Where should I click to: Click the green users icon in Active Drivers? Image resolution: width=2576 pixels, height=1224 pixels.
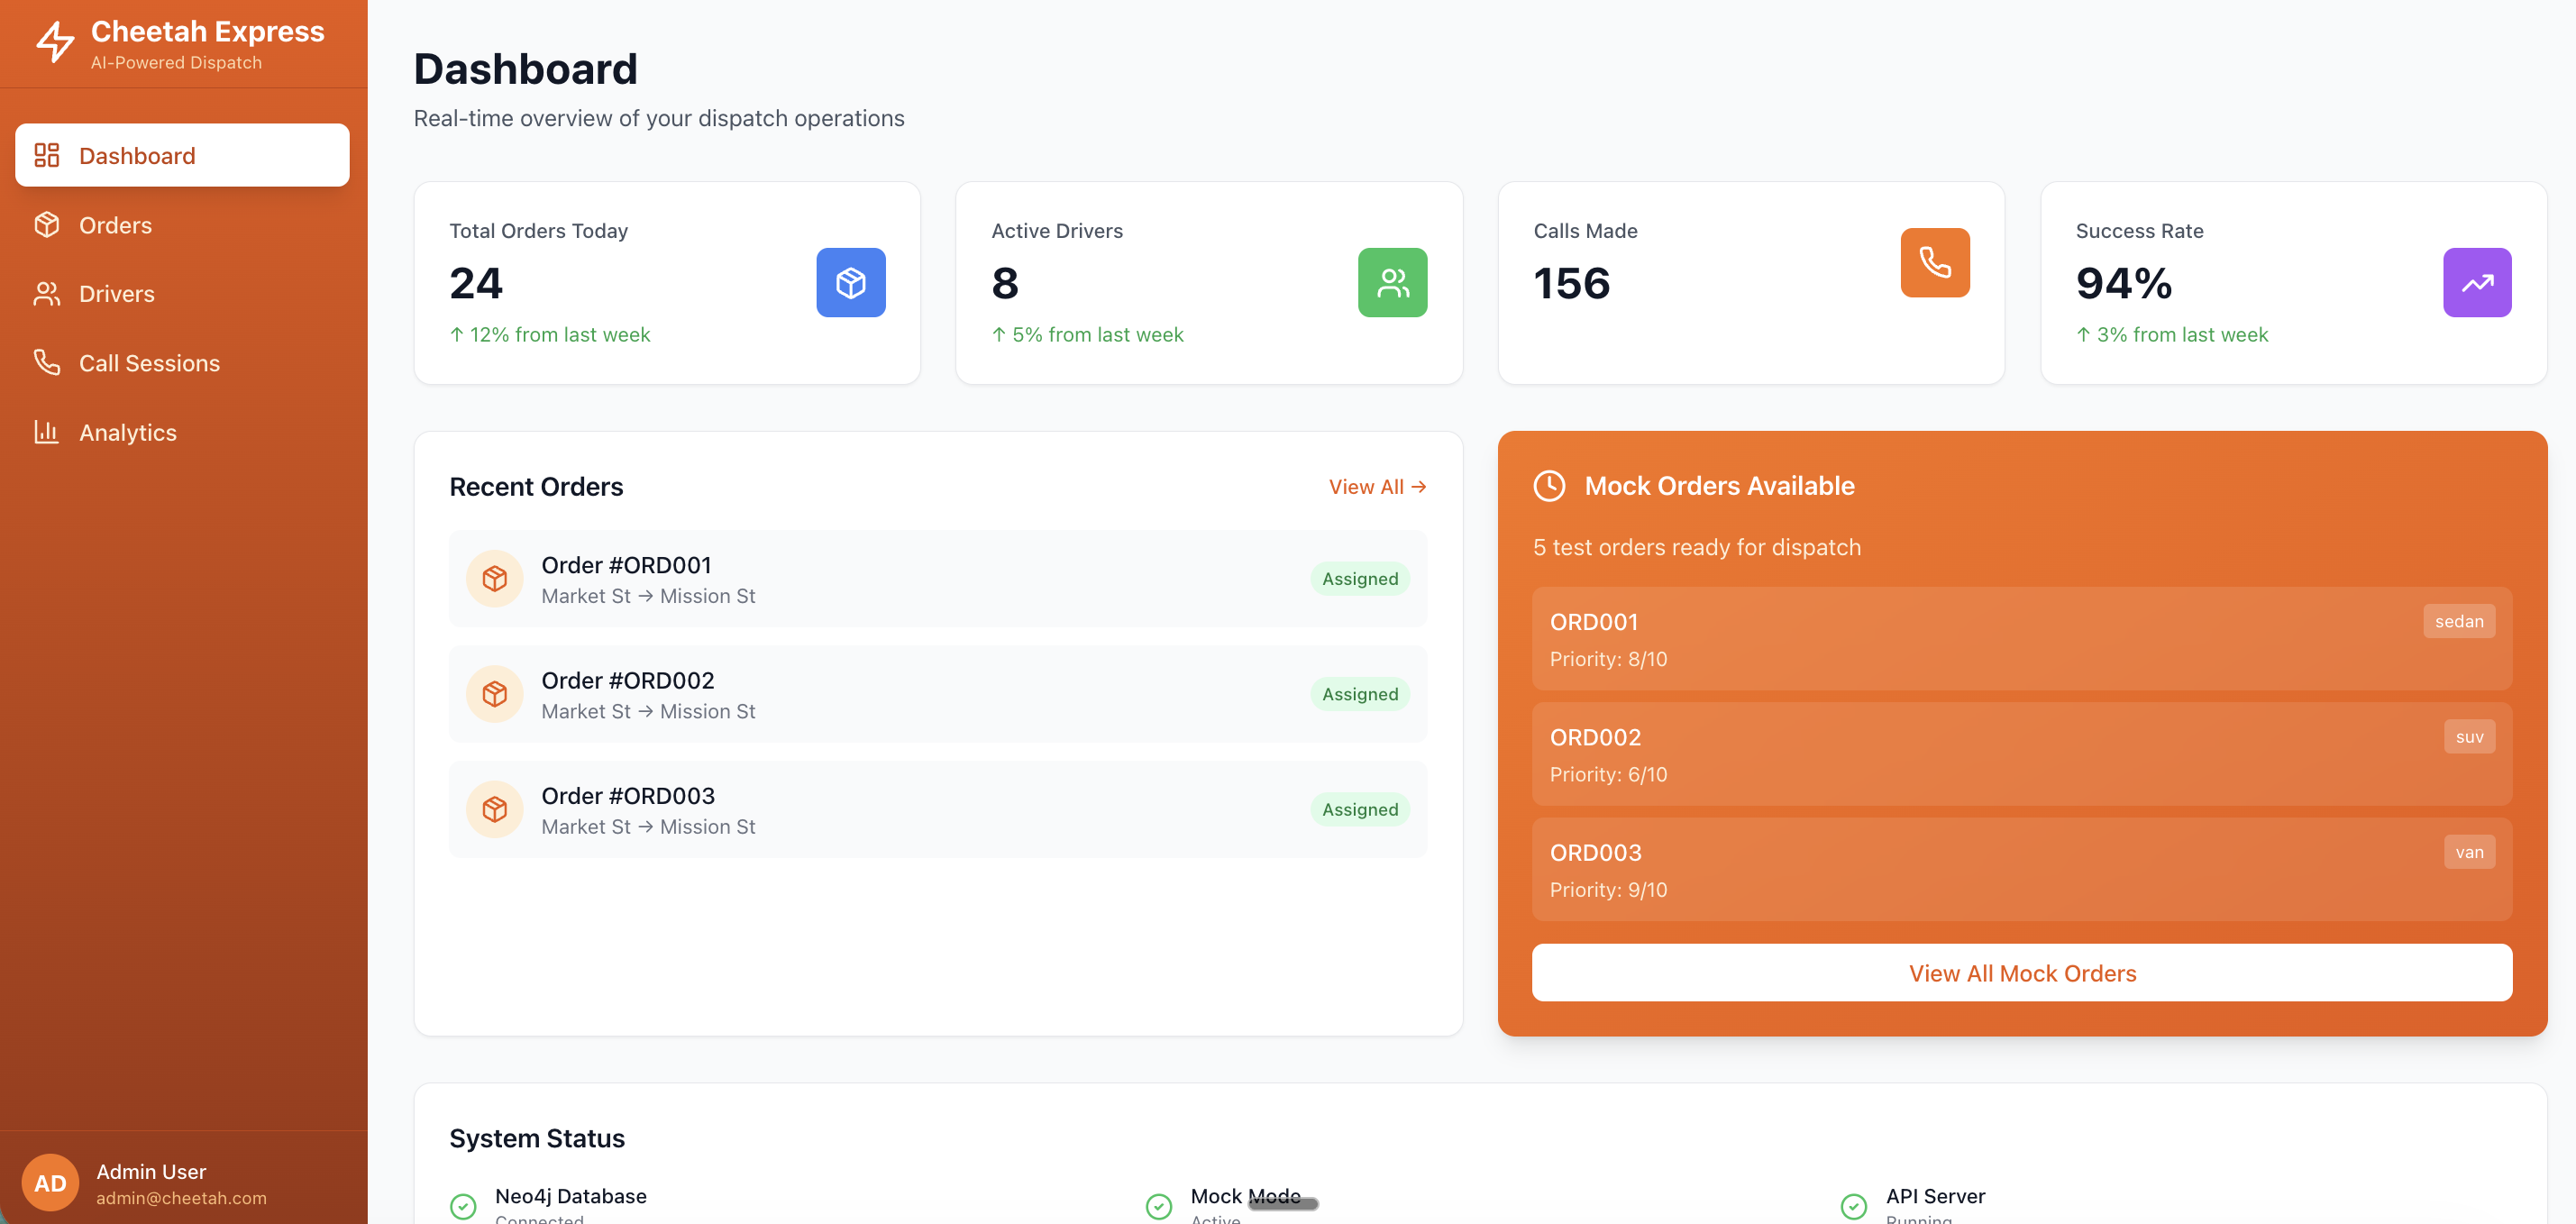[x=1392, y=283]
